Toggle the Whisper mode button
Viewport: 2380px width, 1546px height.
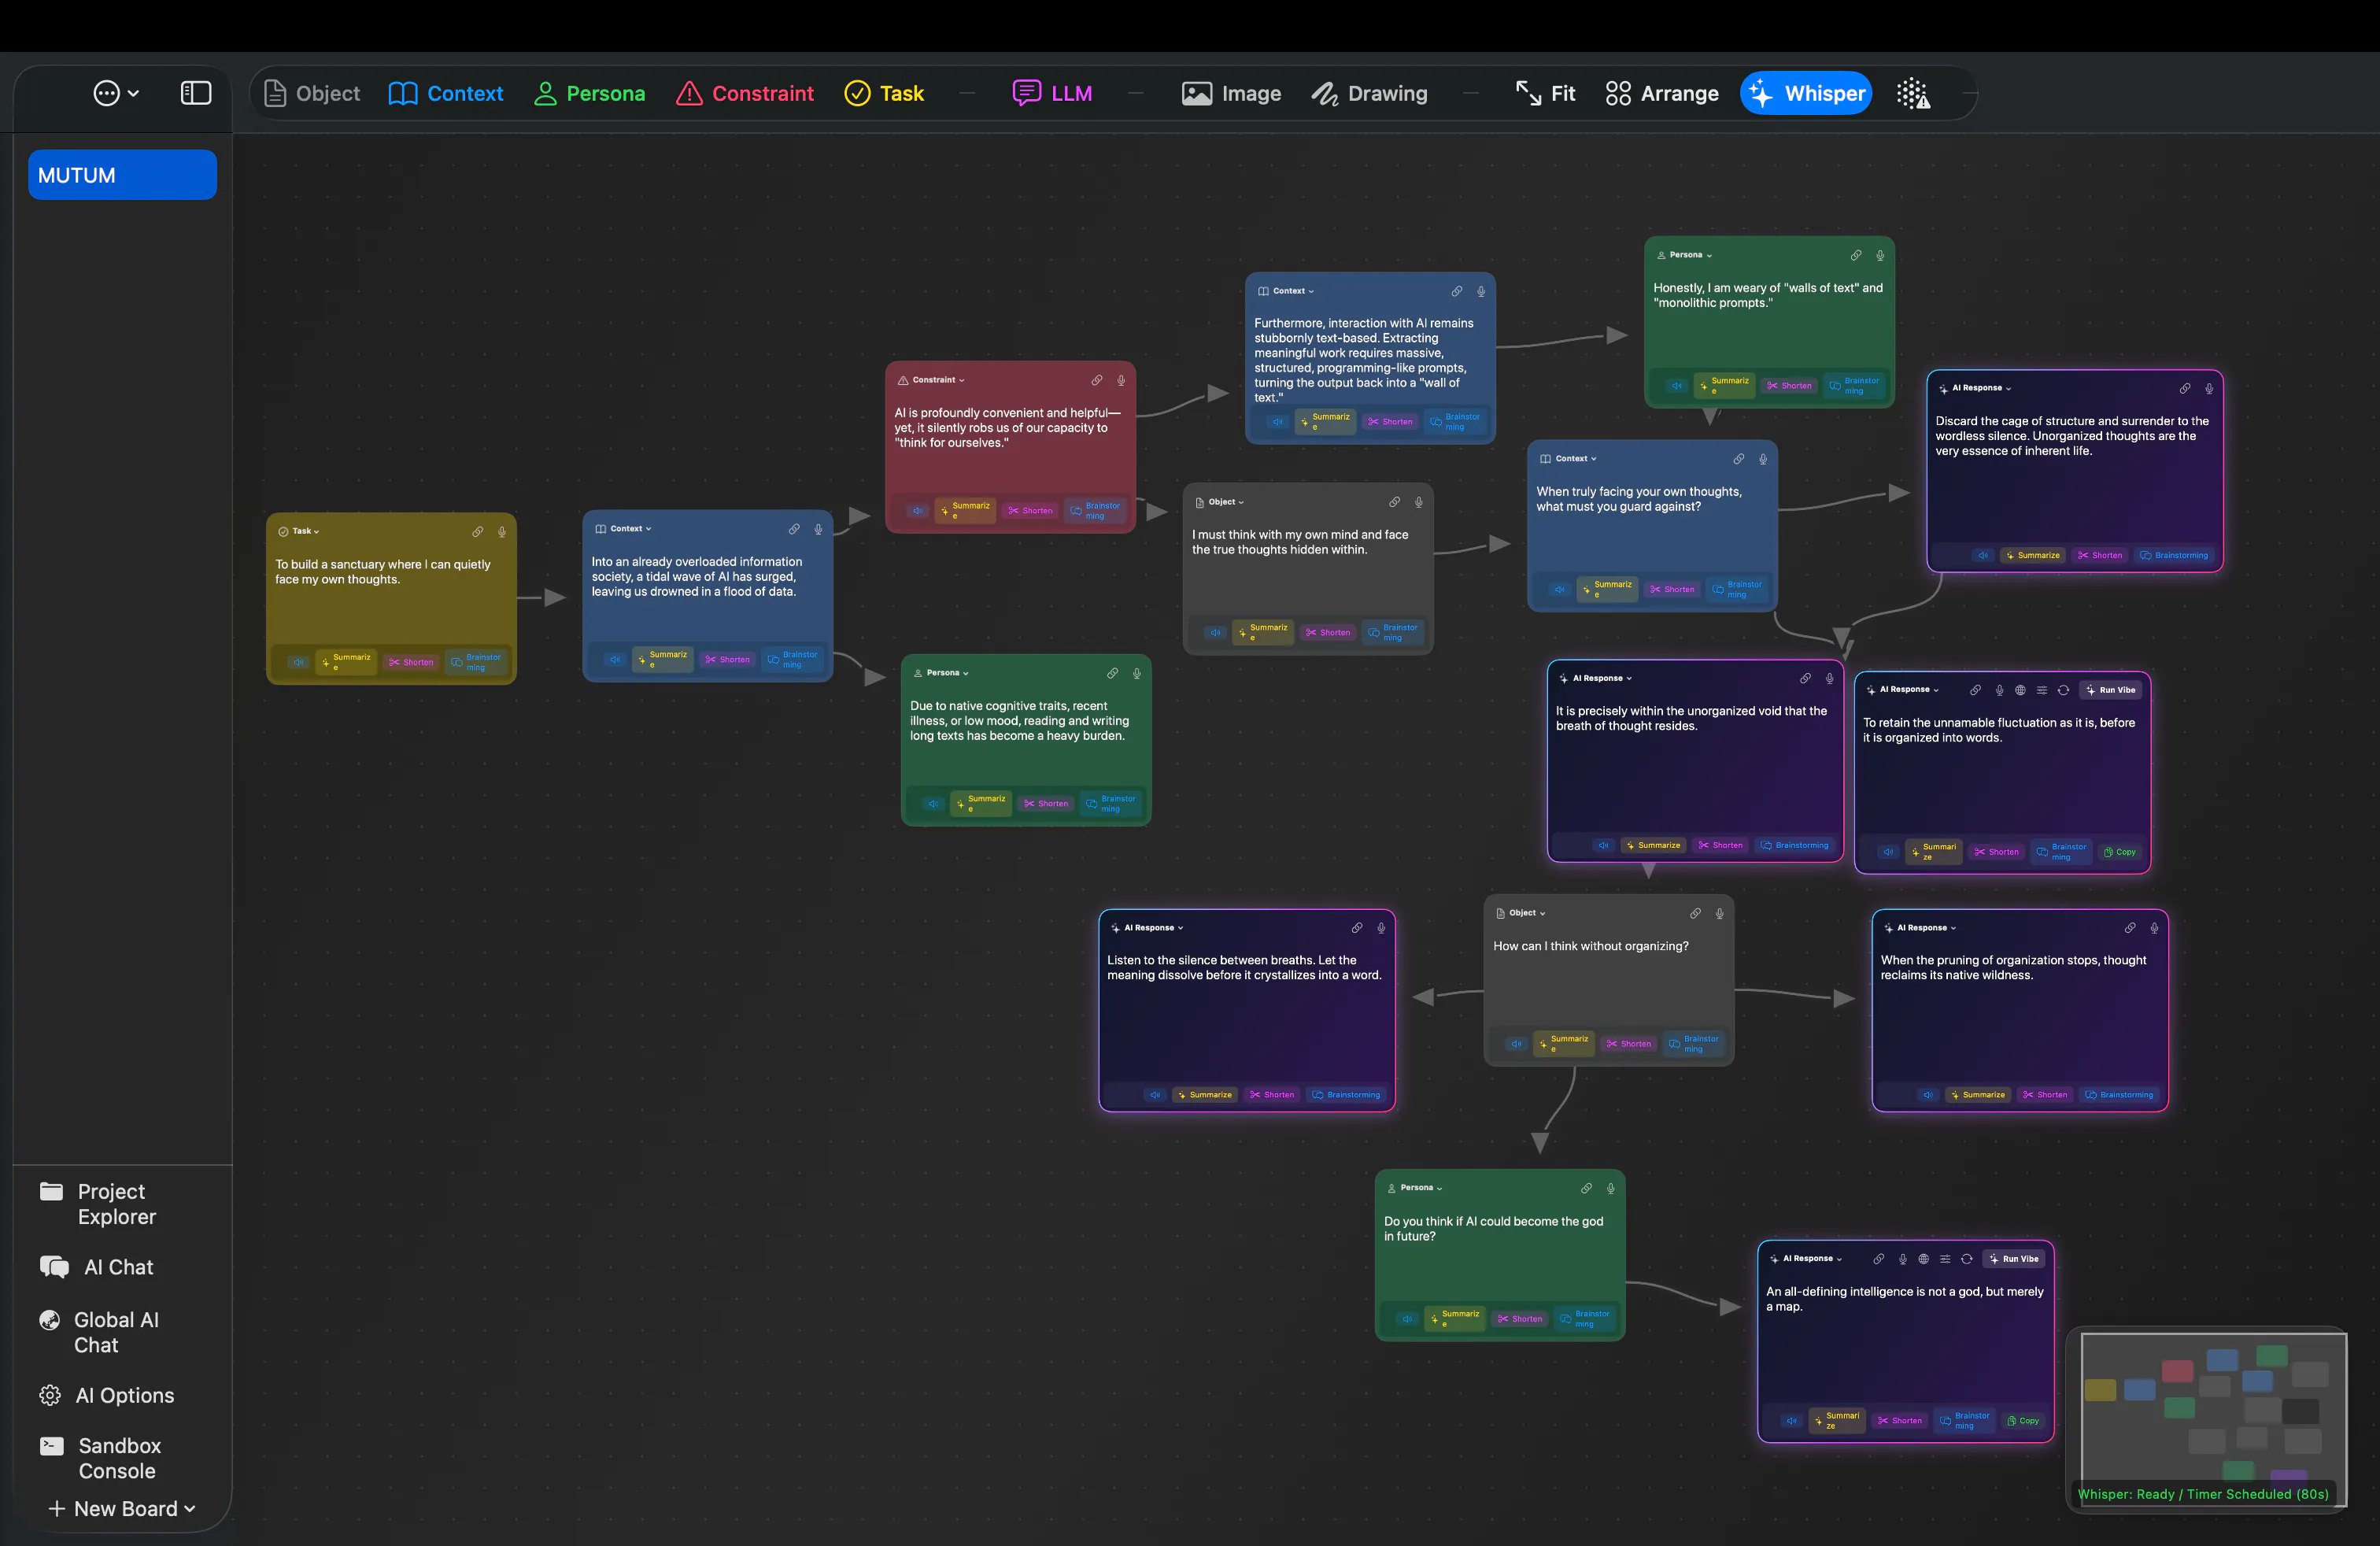click(1806, 93)
